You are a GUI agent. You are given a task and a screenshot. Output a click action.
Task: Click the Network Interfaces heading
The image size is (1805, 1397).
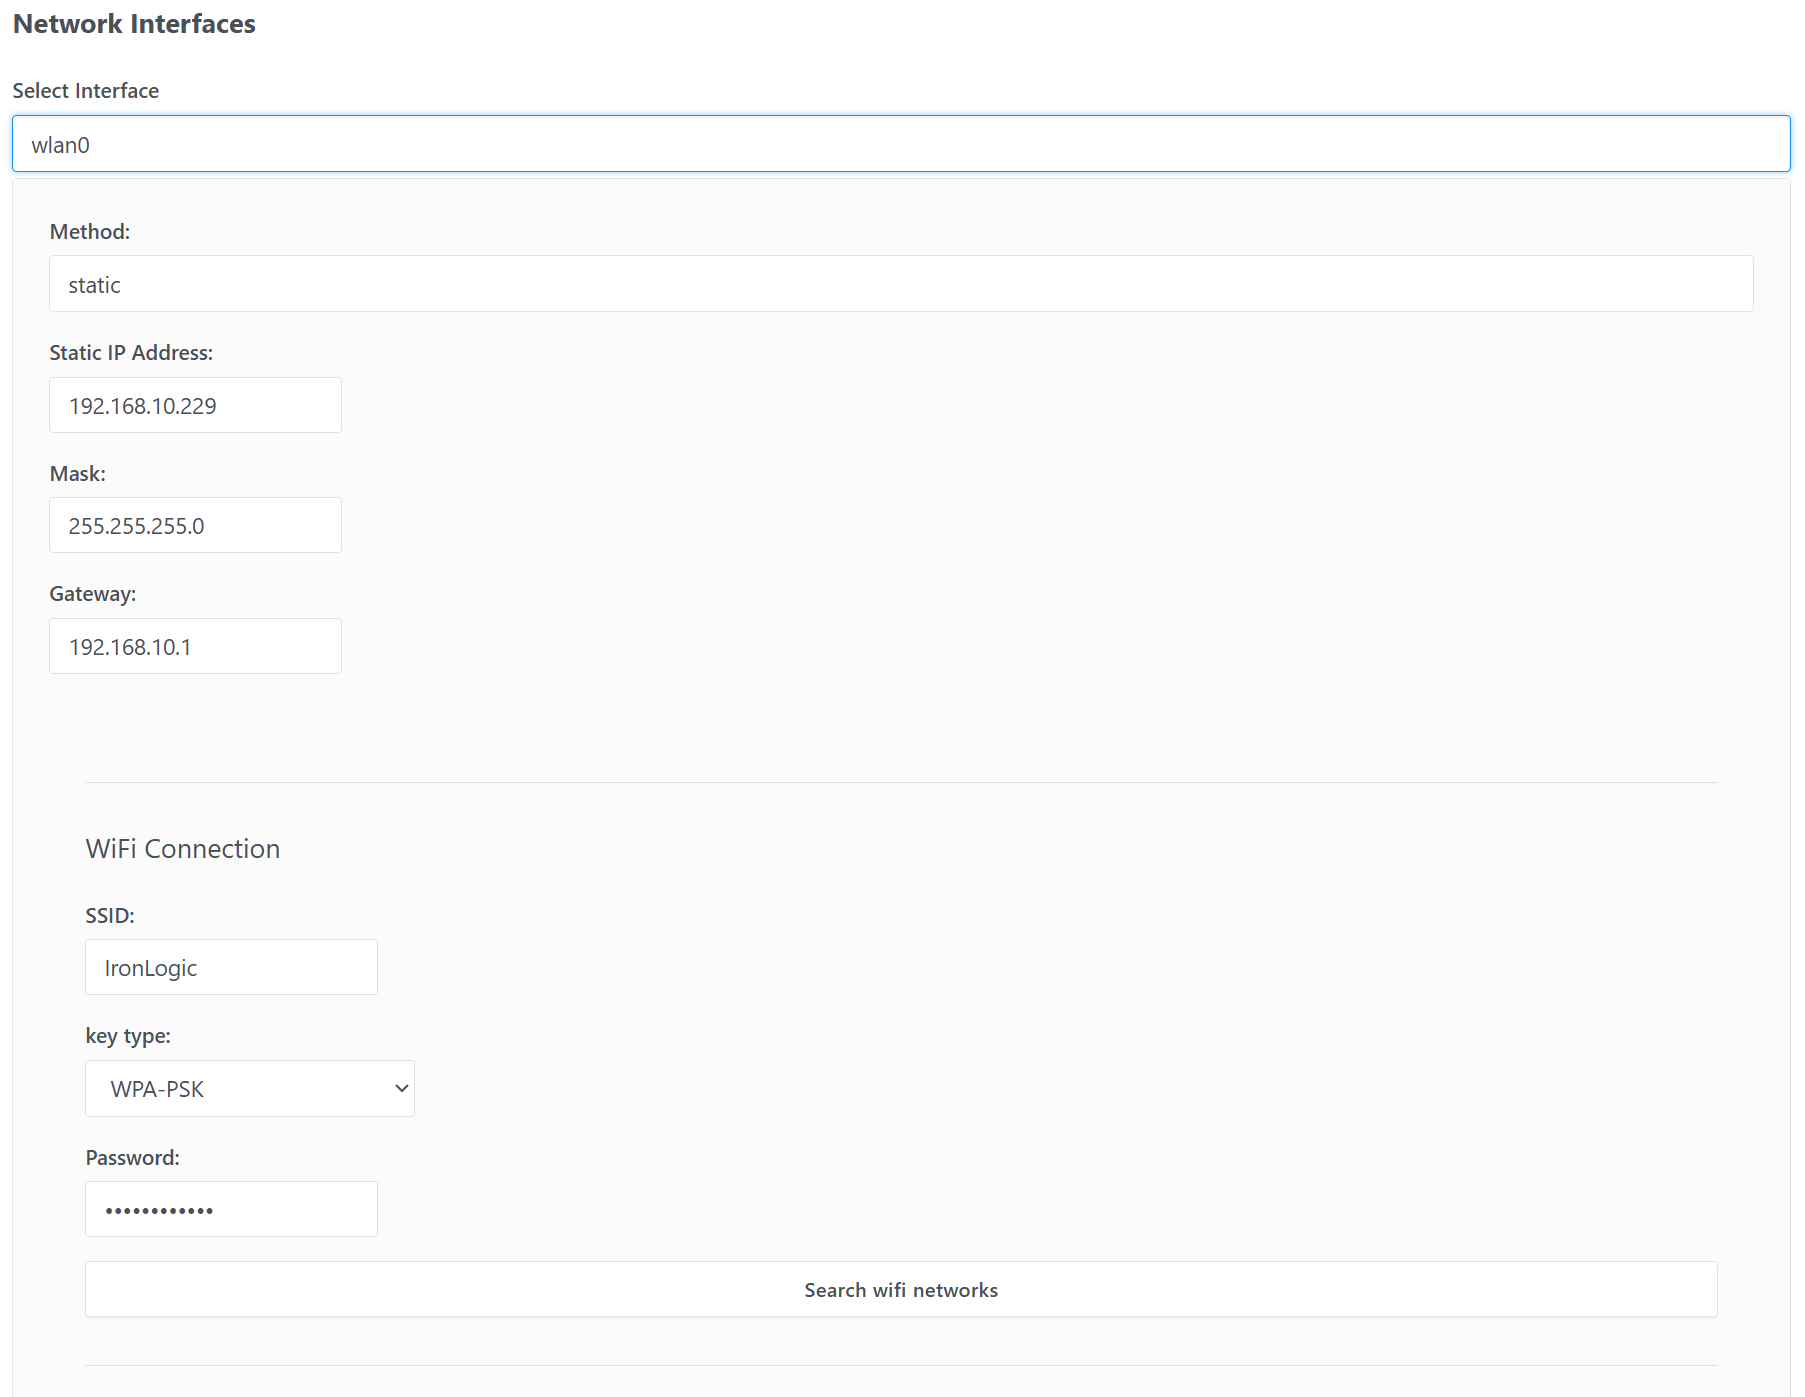(x=134, y=24)
